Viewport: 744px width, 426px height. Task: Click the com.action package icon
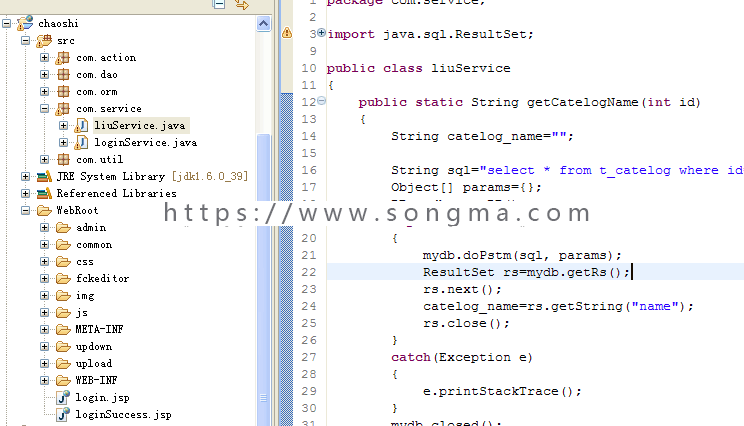(63, 58)
